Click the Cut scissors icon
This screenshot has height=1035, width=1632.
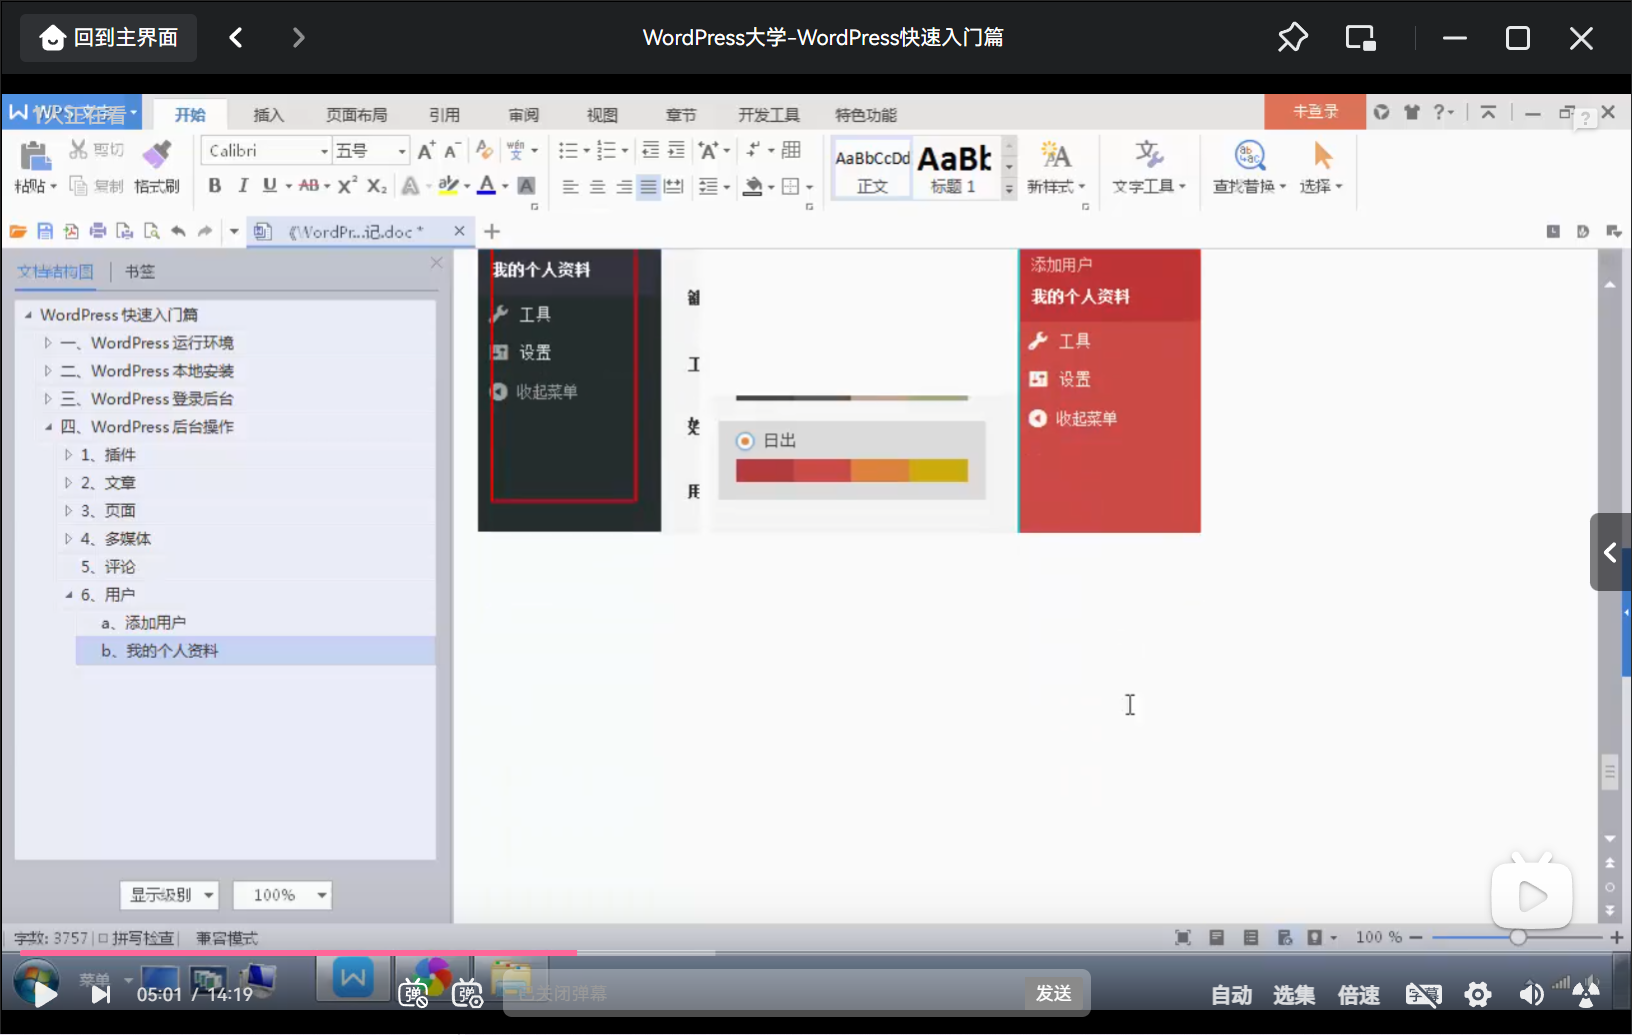tap(78, 150)
